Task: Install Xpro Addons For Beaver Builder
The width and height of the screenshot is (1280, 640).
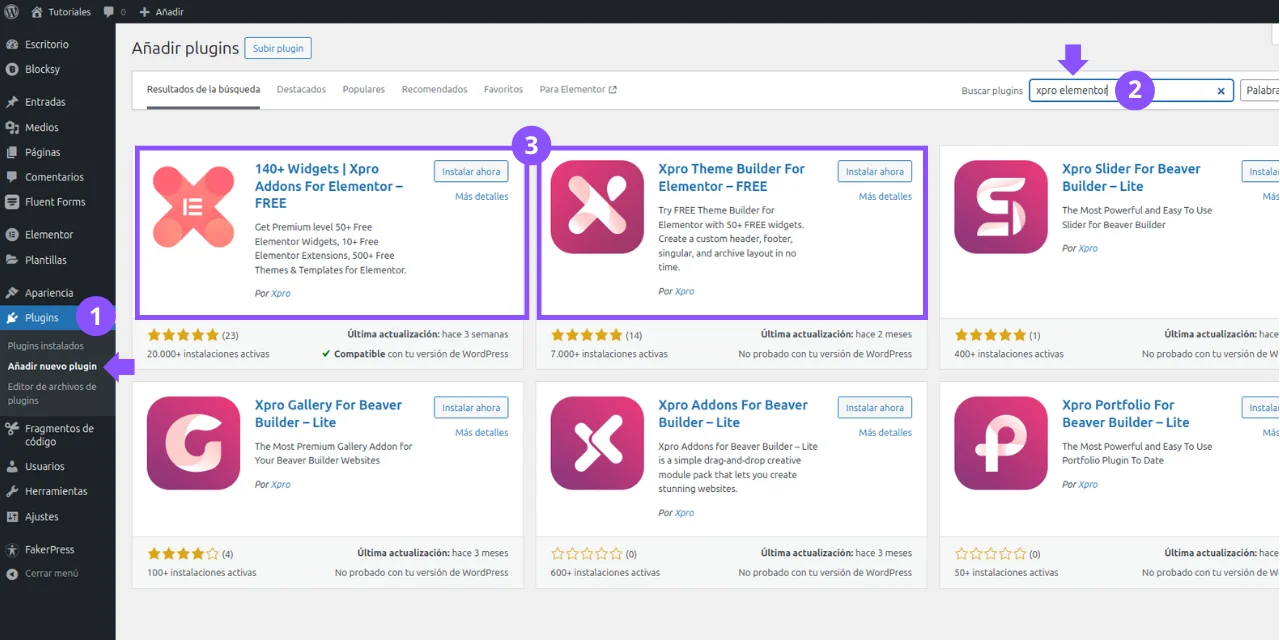Action: click(x=875, y=407)
